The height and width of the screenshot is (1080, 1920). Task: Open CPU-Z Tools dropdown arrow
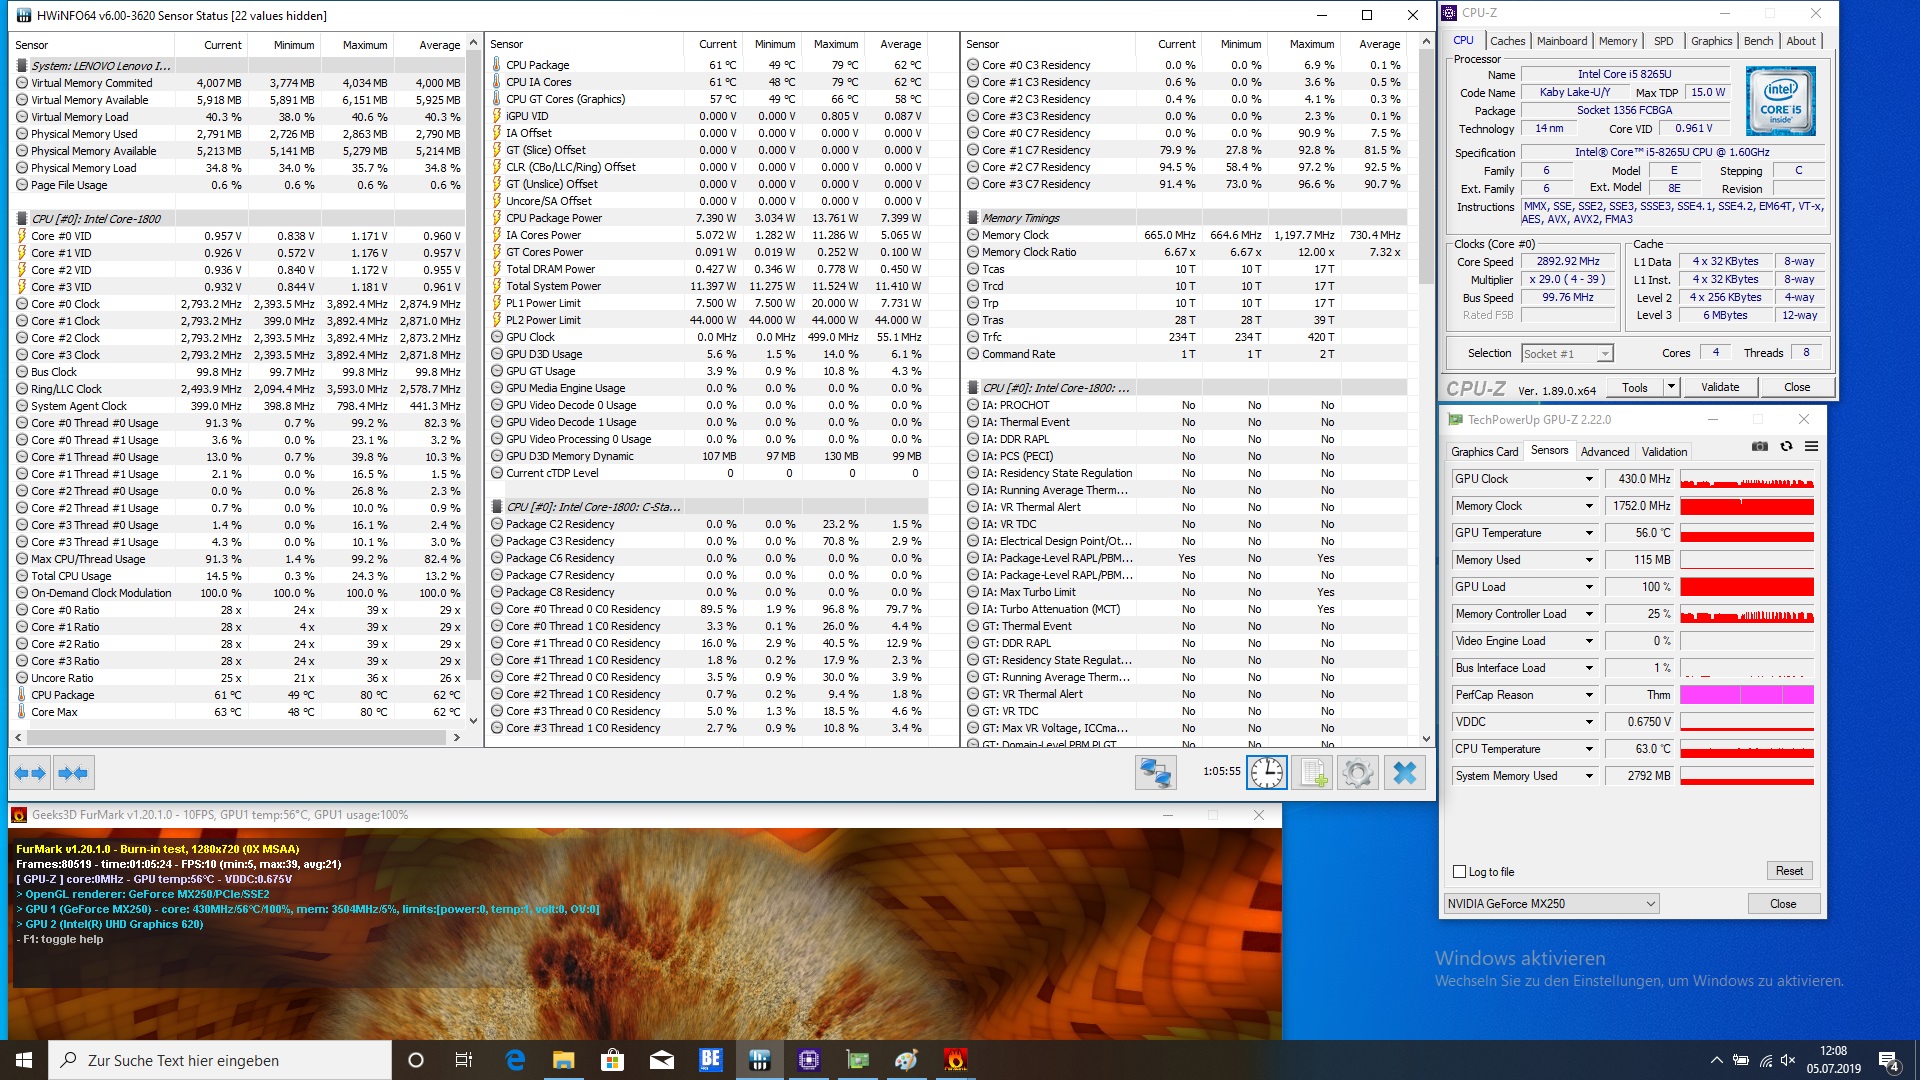(1670, 387)
